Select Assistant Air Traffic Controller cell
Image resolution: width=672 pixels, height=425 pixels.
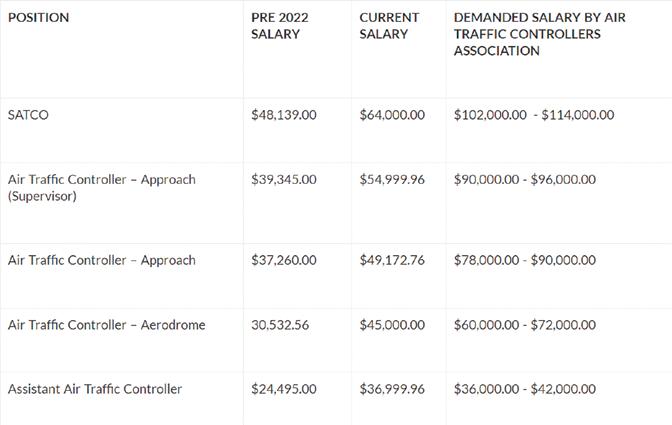click(x=95, y=389)
